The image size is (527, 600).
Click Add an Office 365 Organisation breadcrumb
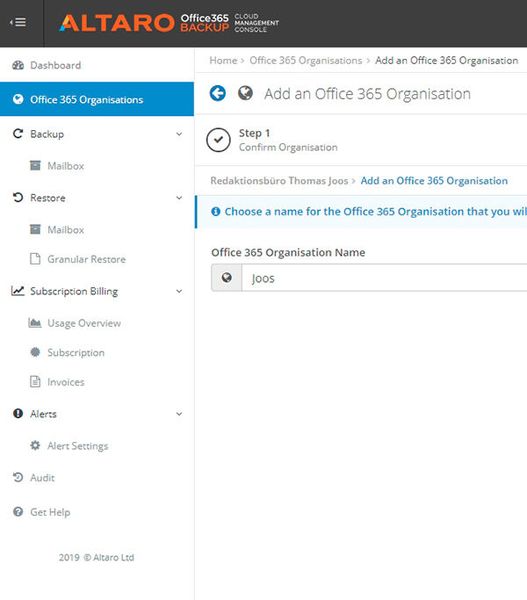click(447, 60)
